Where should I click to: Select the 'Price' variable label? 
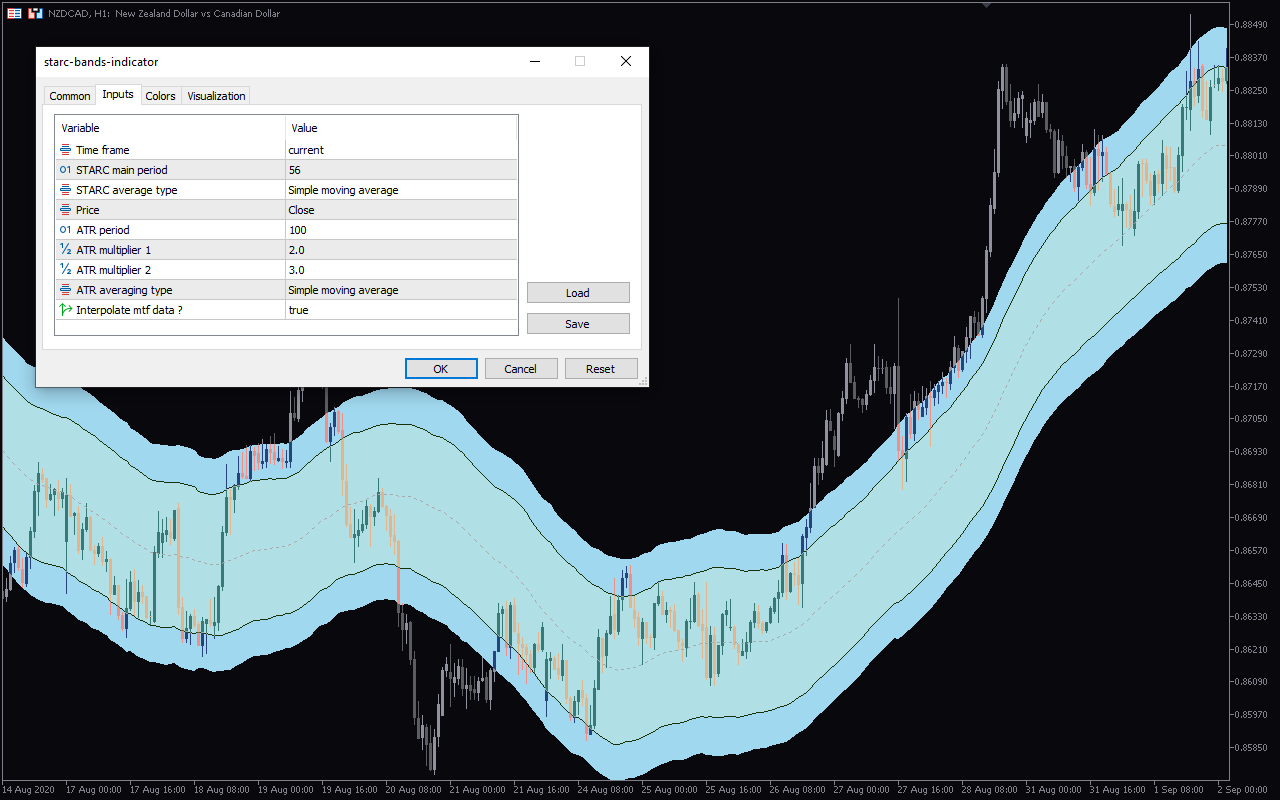[88, 210]
